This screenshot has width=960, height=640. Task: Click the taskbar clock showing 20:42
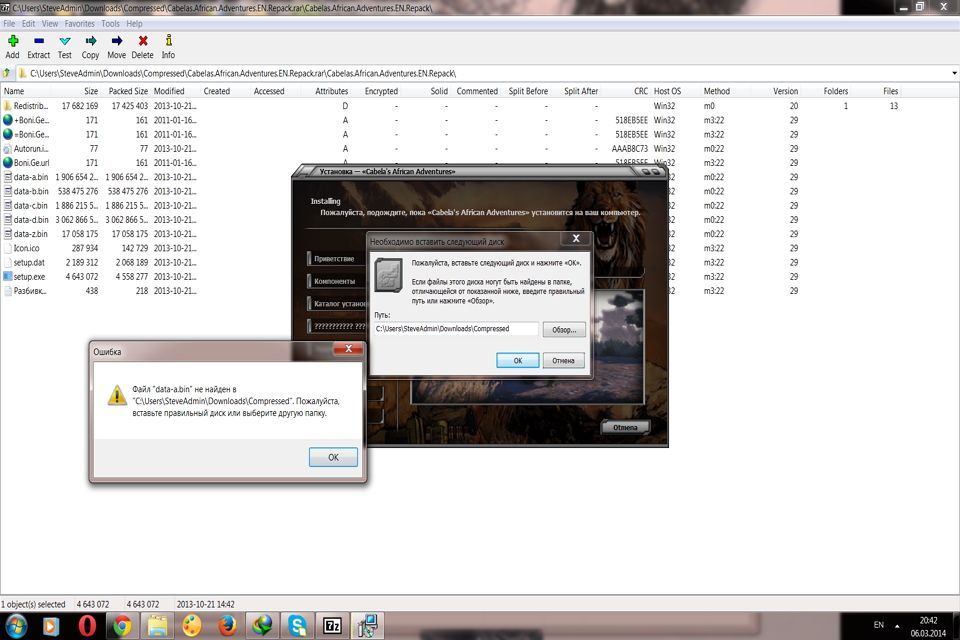928,627
